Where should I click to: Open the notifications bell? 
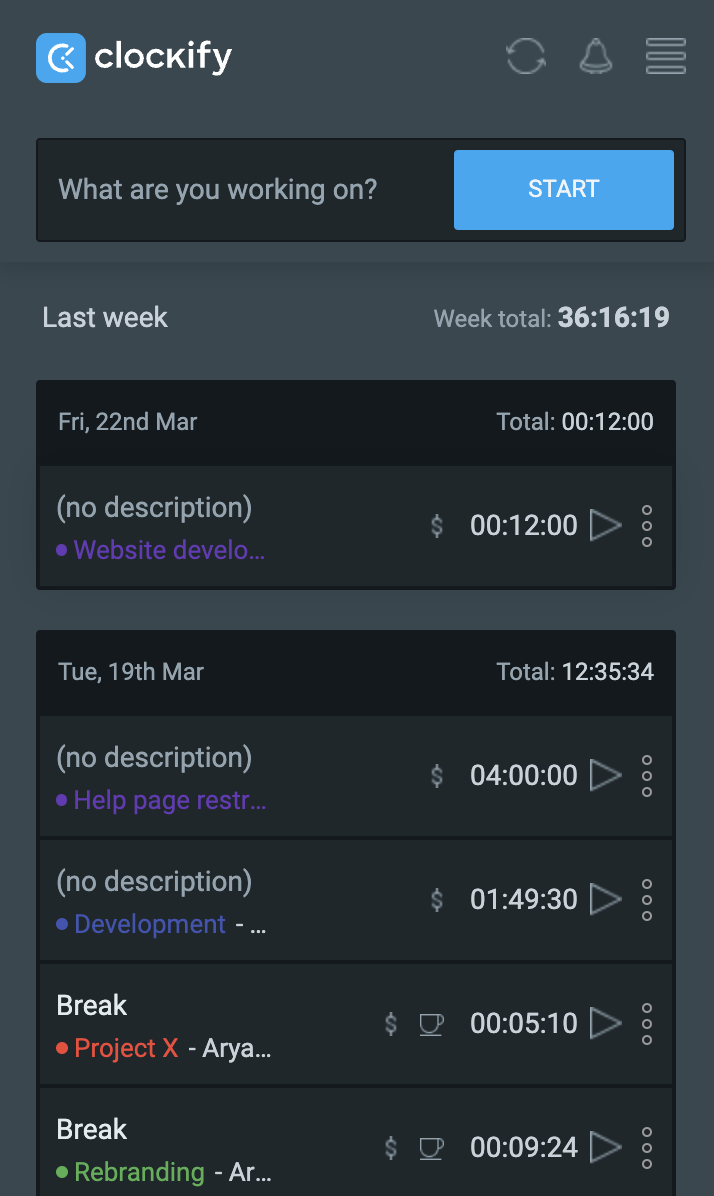click(x=596, y=56)
